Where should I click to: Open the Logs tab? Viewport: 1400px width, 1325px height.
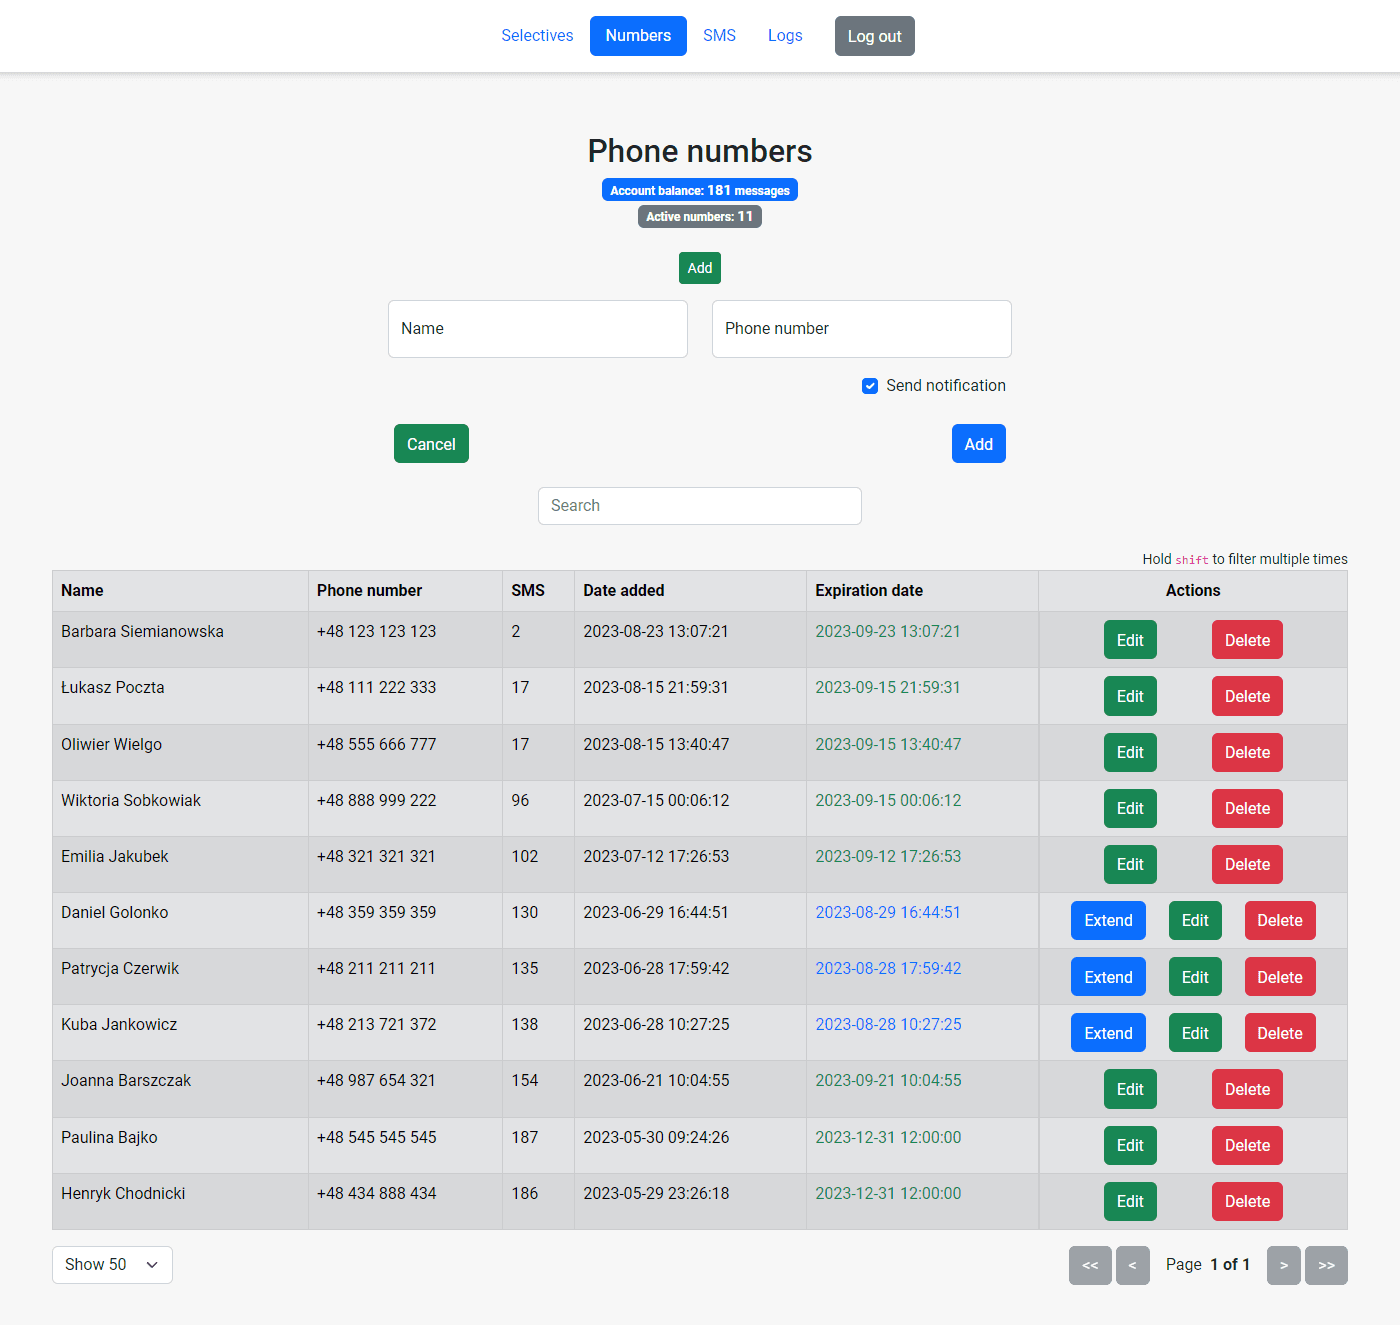point(785,36)
